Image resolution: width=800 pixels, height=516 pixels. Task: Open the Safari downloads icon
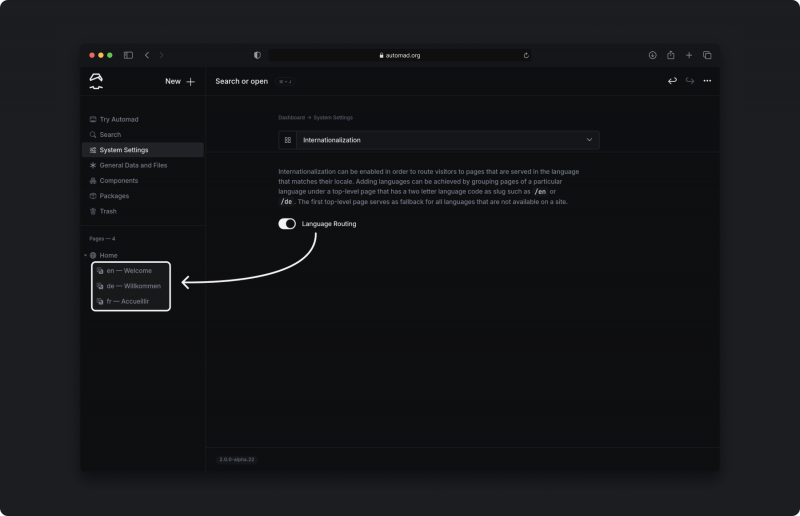pyautogui.click(x=652, y=55)
